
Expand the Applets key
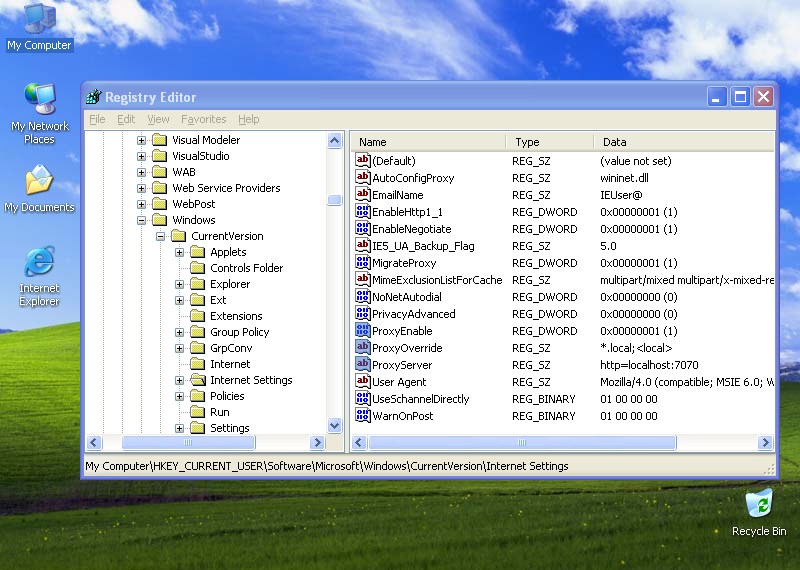179,252
